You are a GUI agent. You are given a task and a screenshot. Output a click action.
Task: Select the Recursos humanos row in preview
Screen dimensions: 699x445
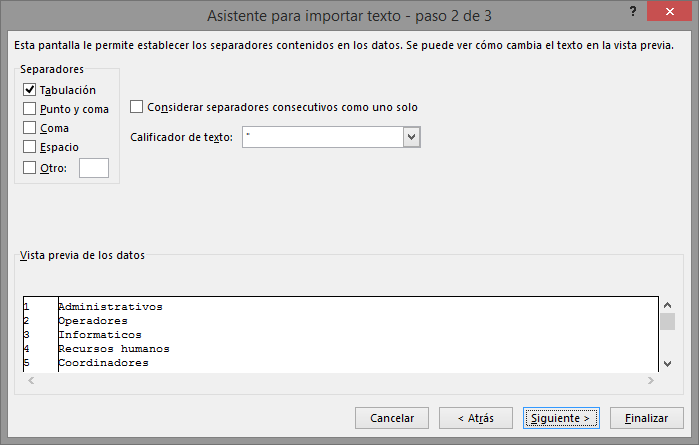113,349
